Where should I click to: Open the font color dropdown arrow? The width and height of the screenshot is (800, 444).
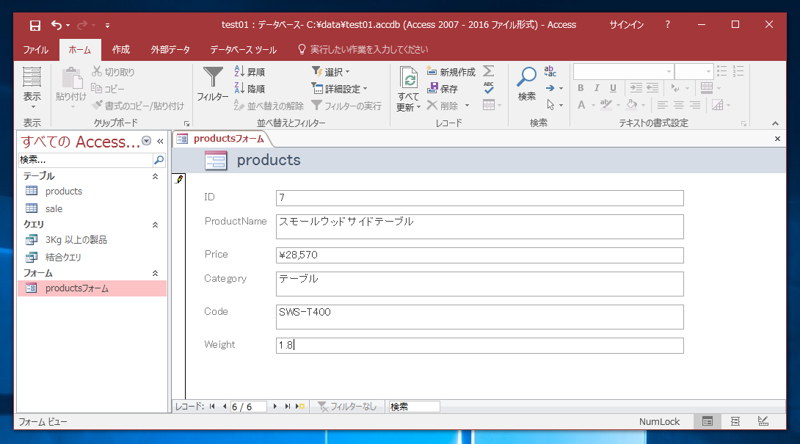click(x=593, y=105)
